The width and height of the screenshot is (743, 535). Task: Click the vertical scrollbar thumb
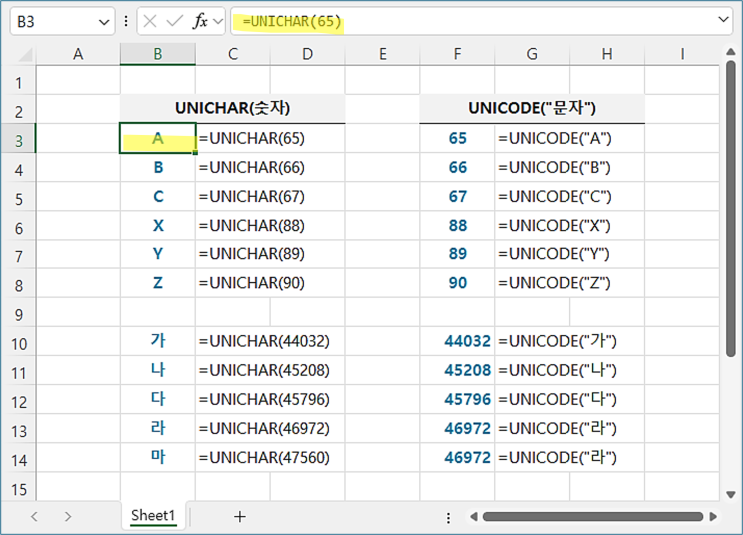[x=731, y=209]
